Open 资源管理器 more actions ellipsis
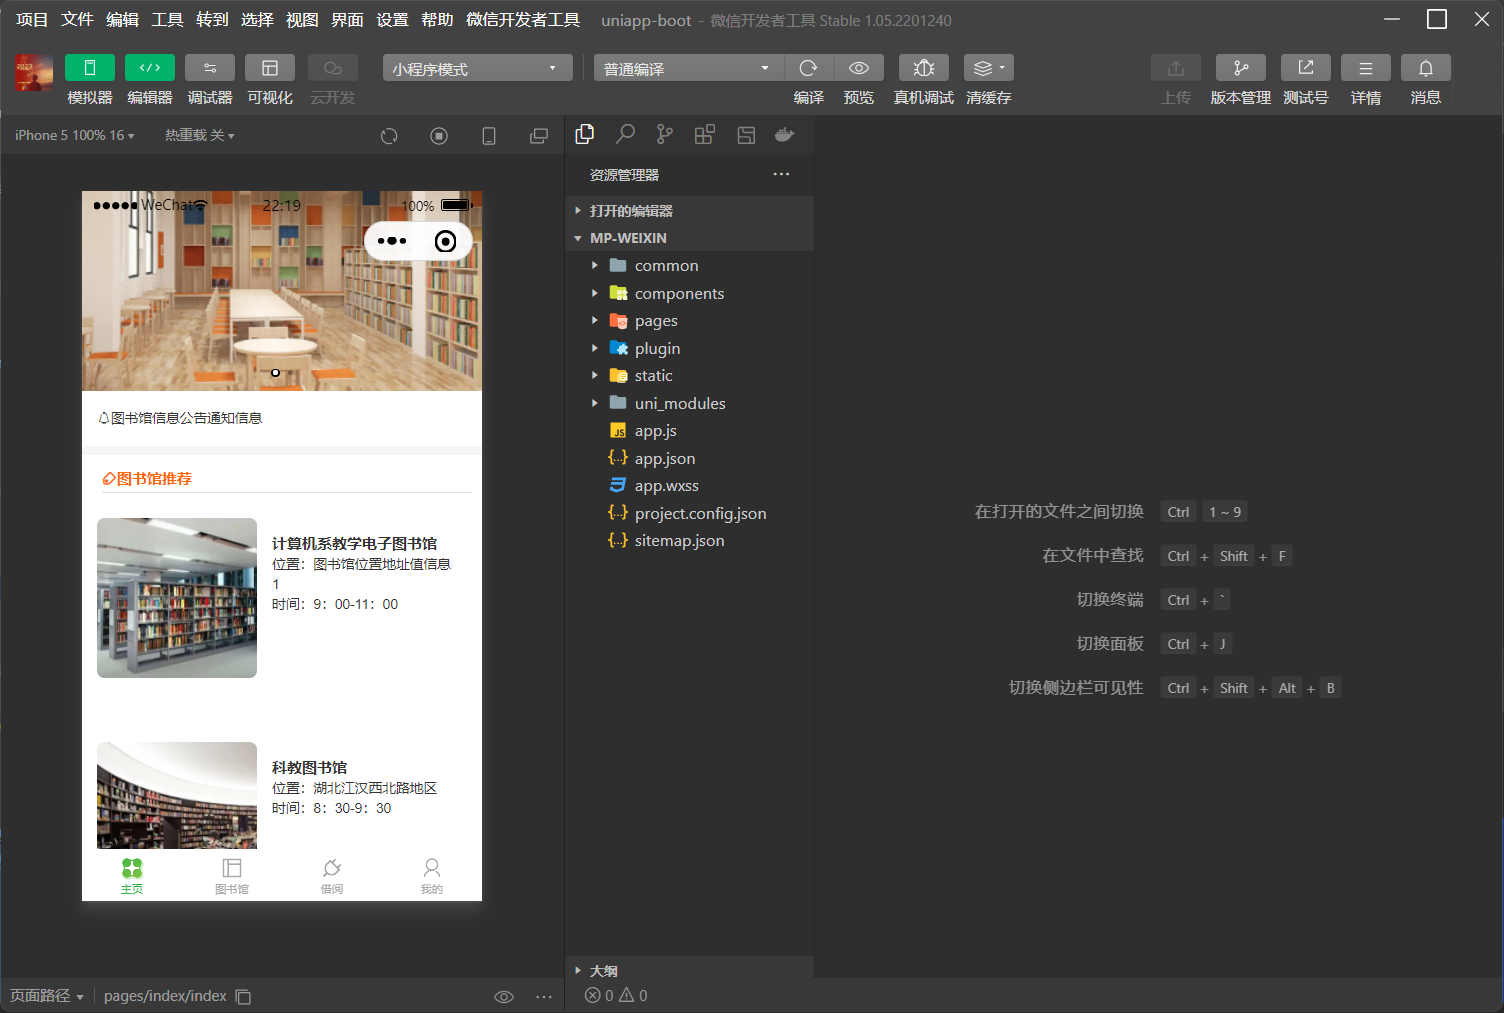 pos(781,174)
